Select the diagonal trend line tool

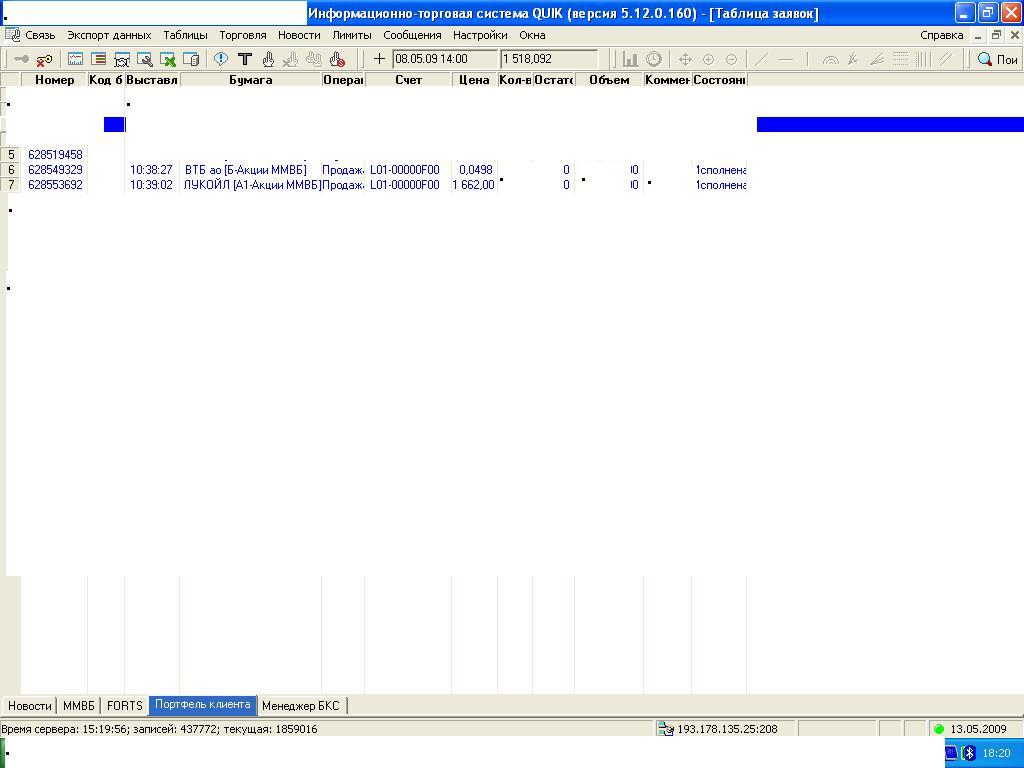point(761,59)
